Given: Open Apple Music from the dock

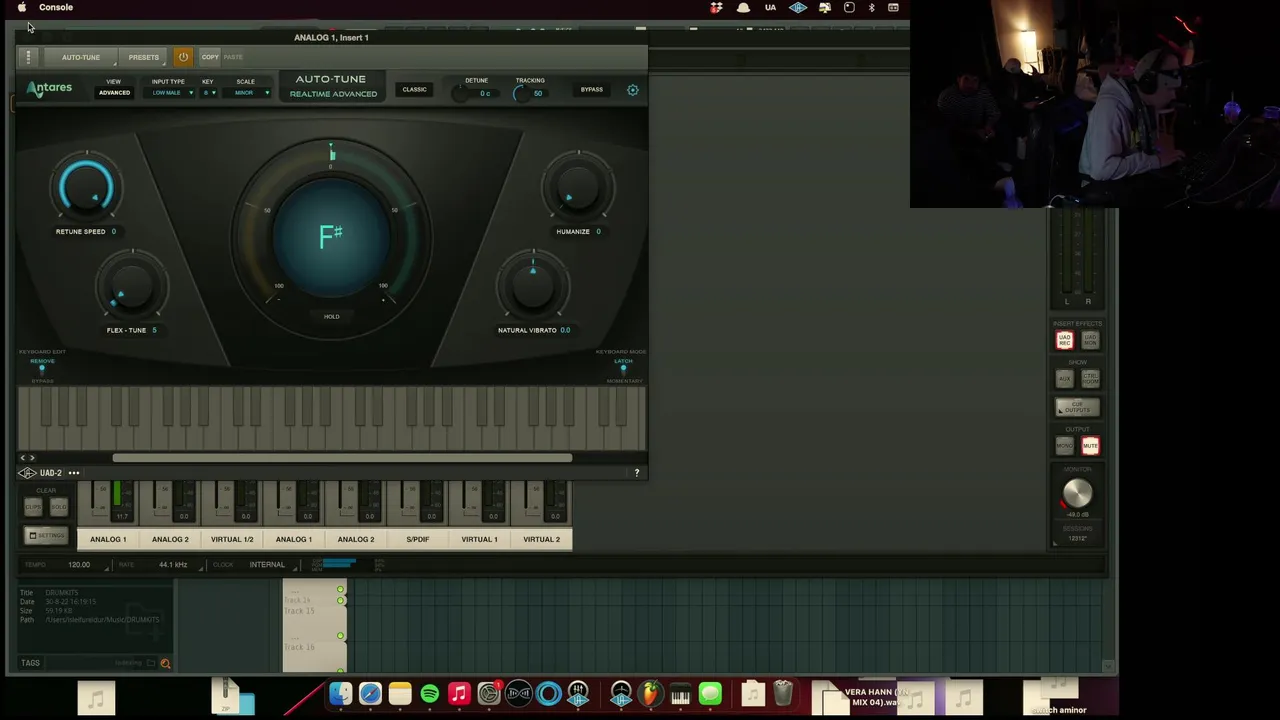Looking at the screenshot, I should point(459,693).
